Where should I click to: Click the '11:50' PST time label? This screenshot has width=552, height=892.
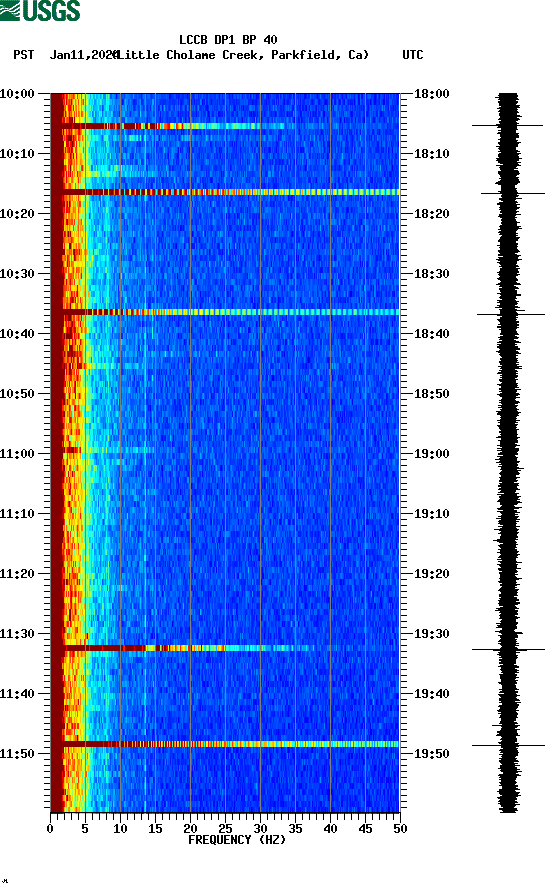coord(17,754)
